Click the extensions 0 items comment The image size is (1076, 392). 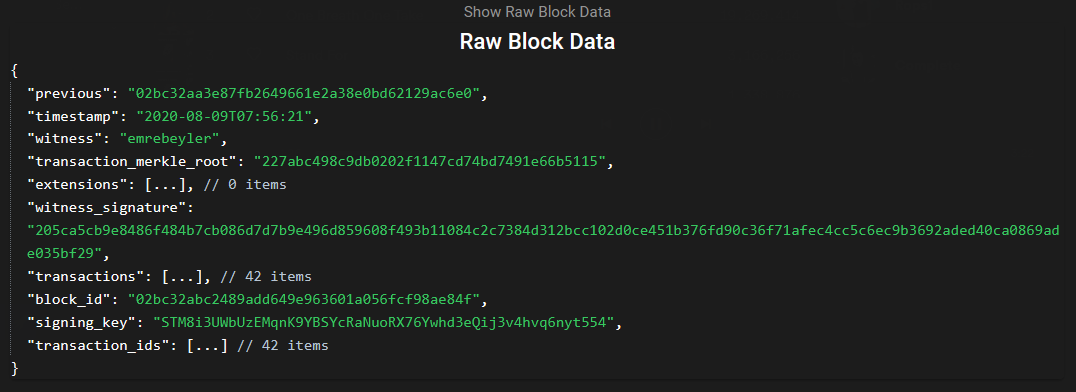click(x=249, y=185)
